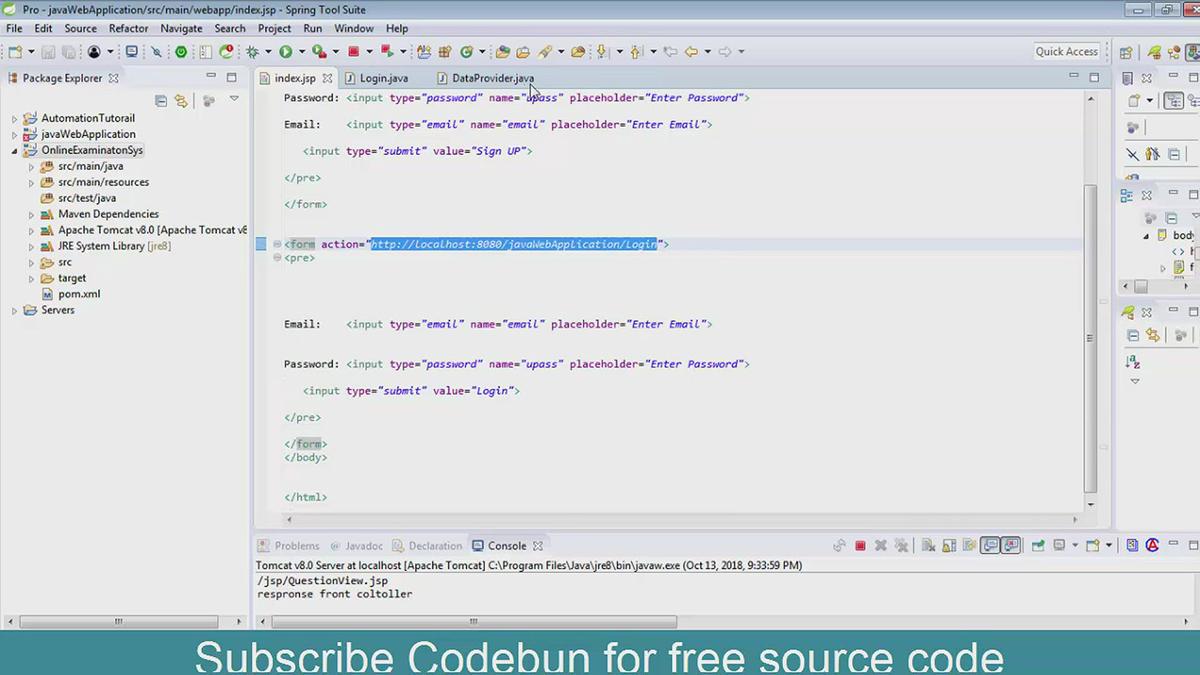Toggle Word Wrap in the Console toolbar
The width and height of the screenshot is (1200, 675).
point(968,546)
